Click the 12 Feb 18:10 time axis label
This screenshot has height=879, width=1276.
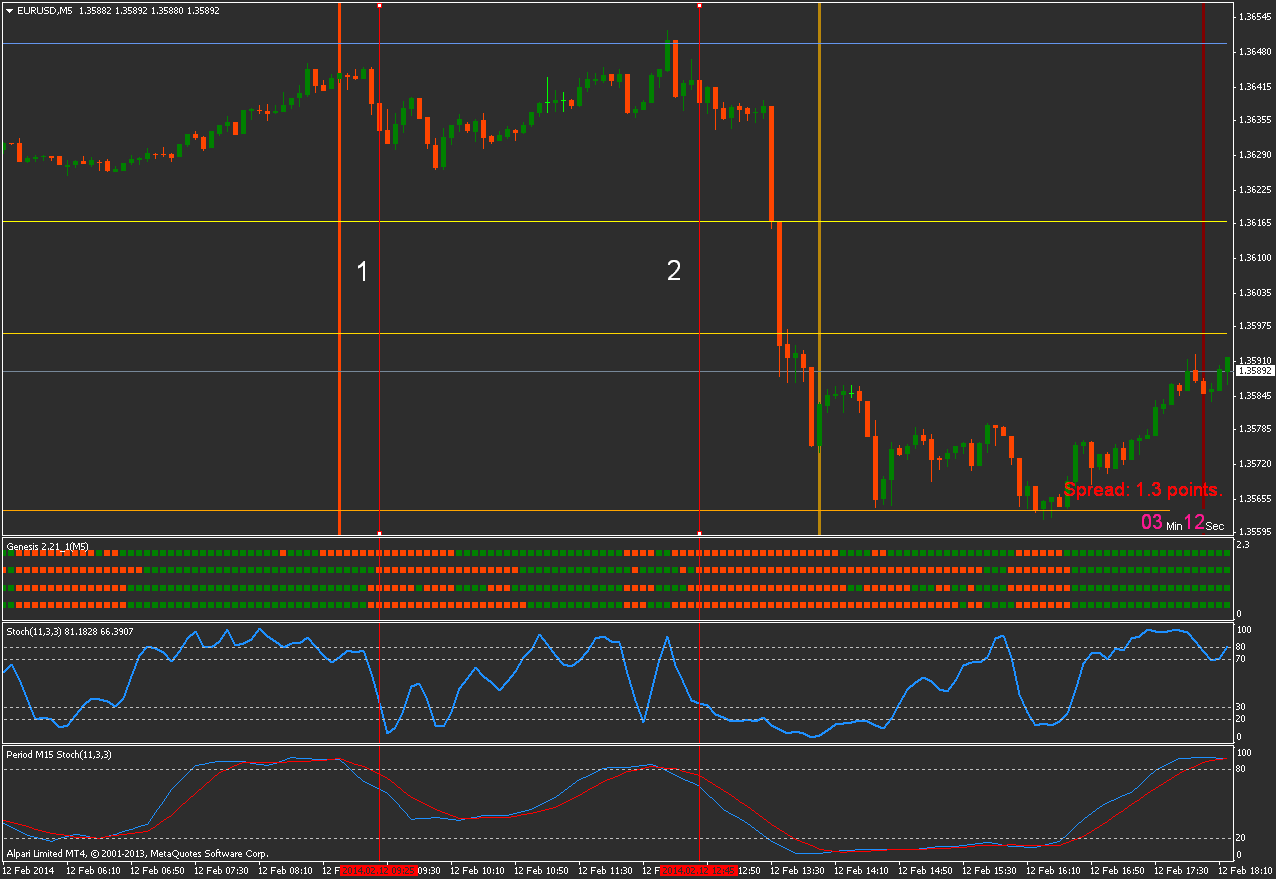[1246, 871]
